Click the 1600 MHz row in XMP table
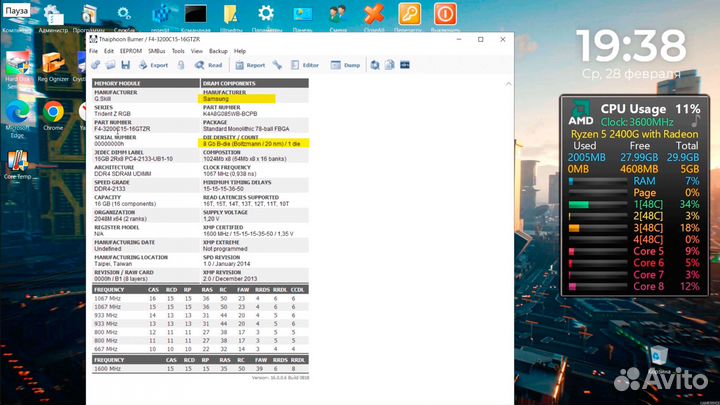Viewport: 720px width, 405px height. [200, 369]
